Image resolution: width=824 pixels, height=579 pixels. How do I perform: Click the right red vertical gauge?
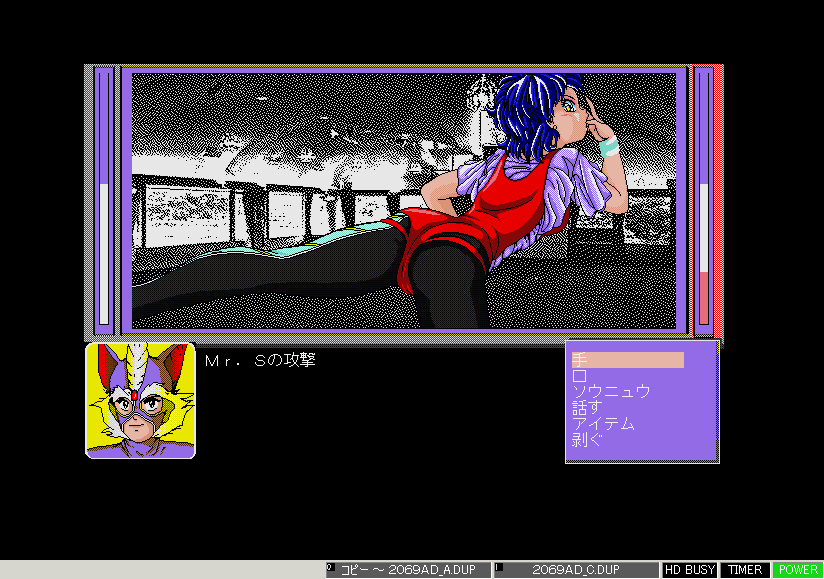point(703,200)
